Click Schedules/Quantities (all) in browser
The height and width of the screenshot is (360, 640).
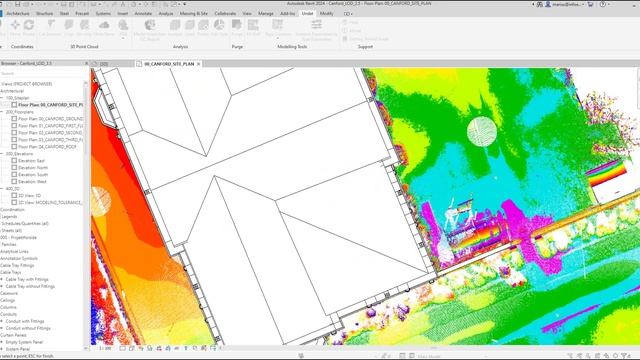coord(24,224)
